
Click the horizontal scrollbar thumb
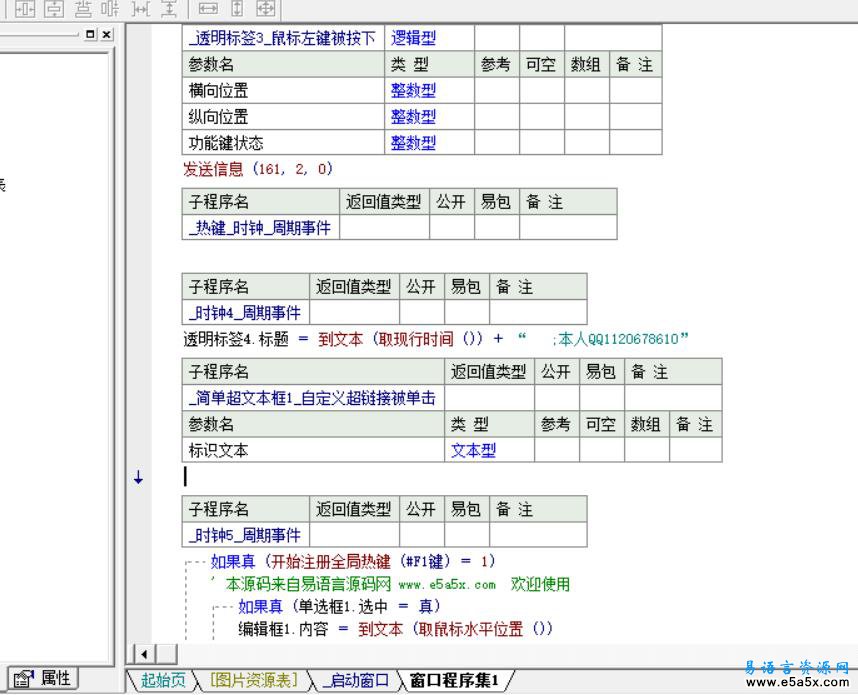point(167,654)
